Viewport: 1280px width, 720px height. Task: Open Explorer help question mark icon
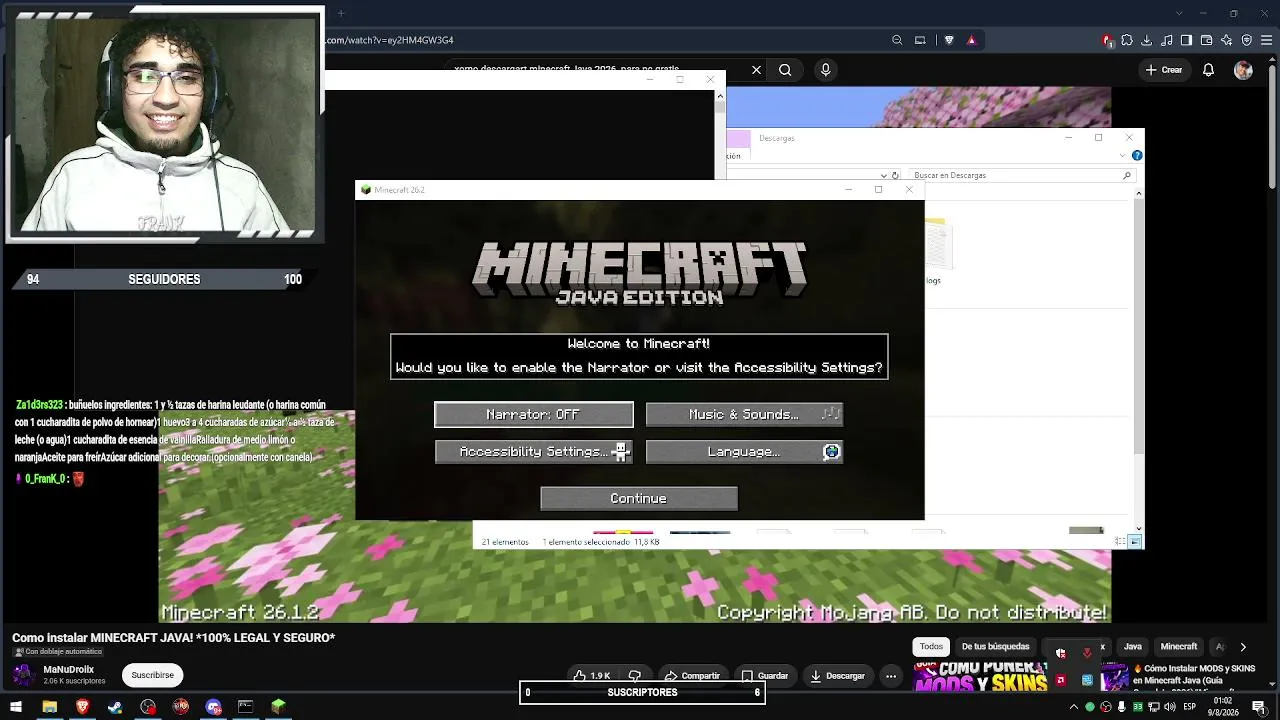1137,156
